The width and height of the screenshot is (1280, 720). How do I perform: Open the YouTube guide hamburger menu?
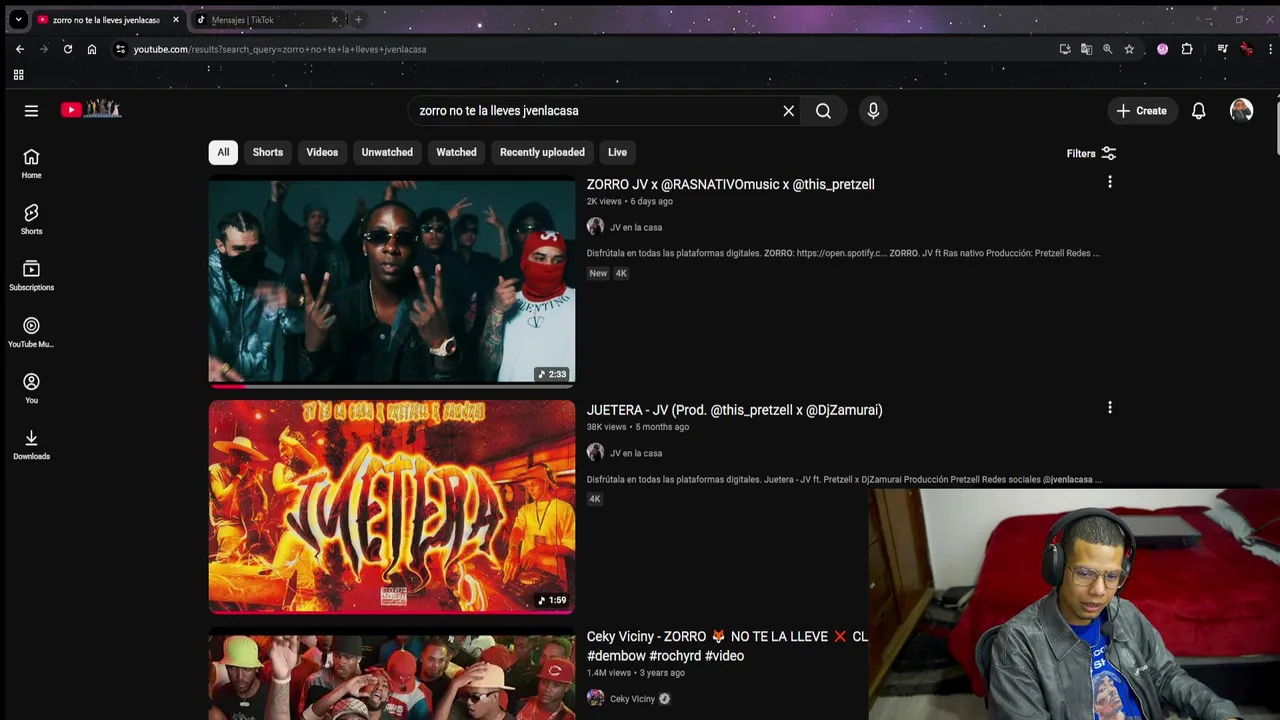pyautogui.click(x=31, y=111)
